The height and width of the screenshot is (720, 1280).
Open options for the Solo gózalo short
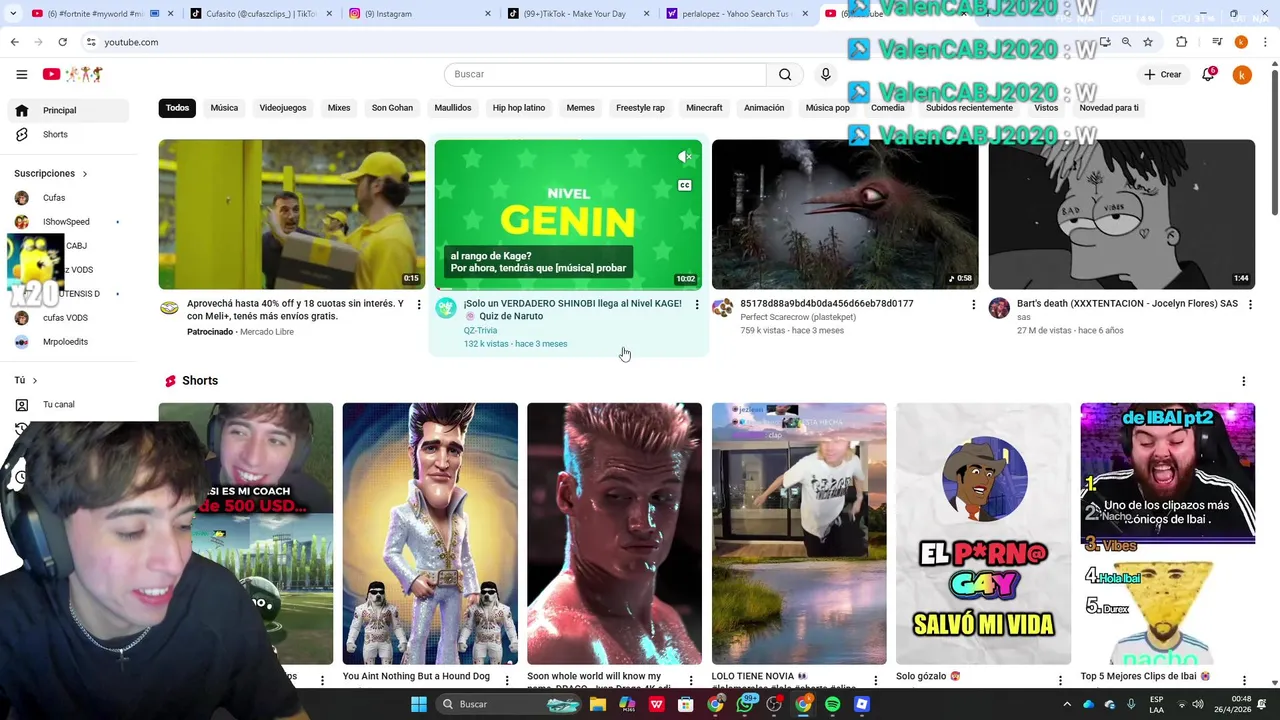1060,680
